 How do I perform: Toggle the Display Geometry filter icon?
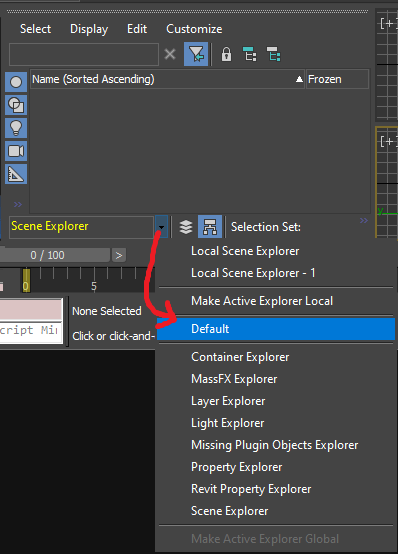16,82
